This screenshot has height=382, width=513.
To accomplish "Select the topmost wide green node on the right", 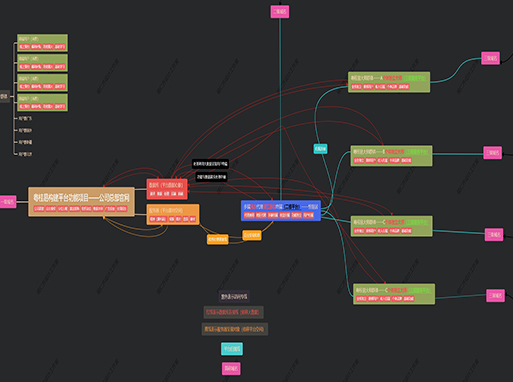I will tap(389, 82).
